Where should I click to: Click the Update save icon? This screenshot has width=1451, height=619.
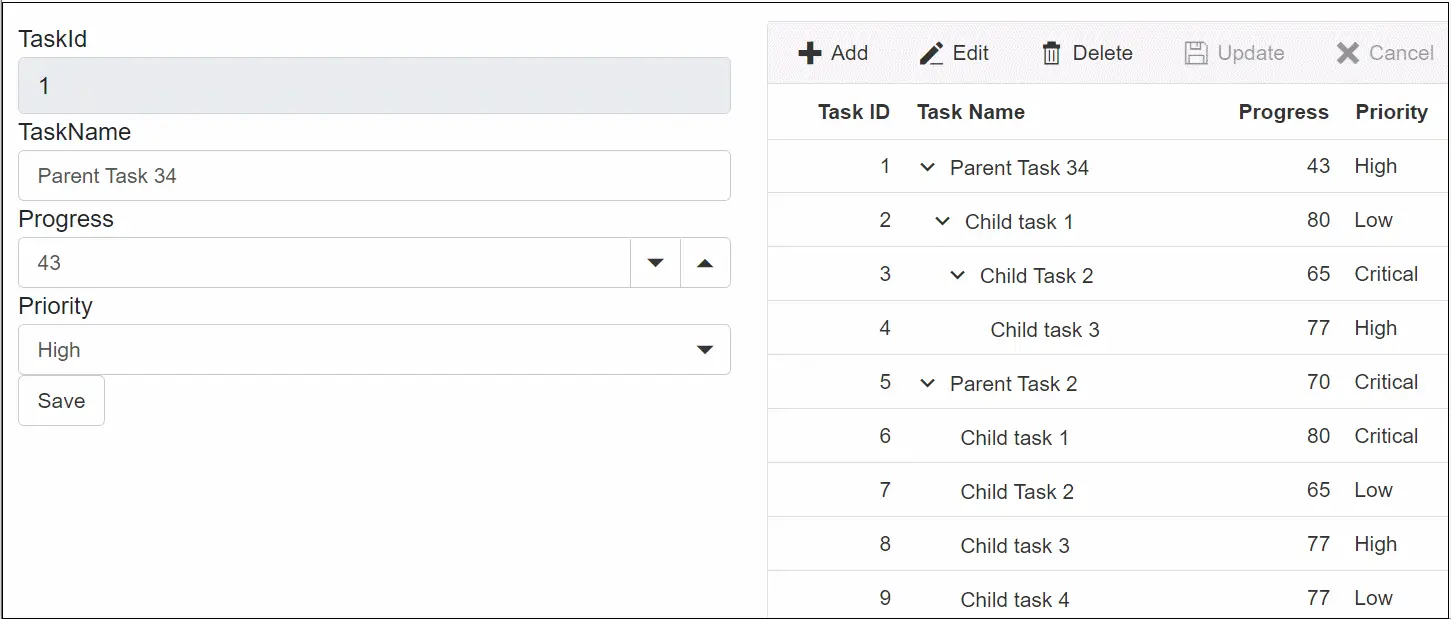1196,52
